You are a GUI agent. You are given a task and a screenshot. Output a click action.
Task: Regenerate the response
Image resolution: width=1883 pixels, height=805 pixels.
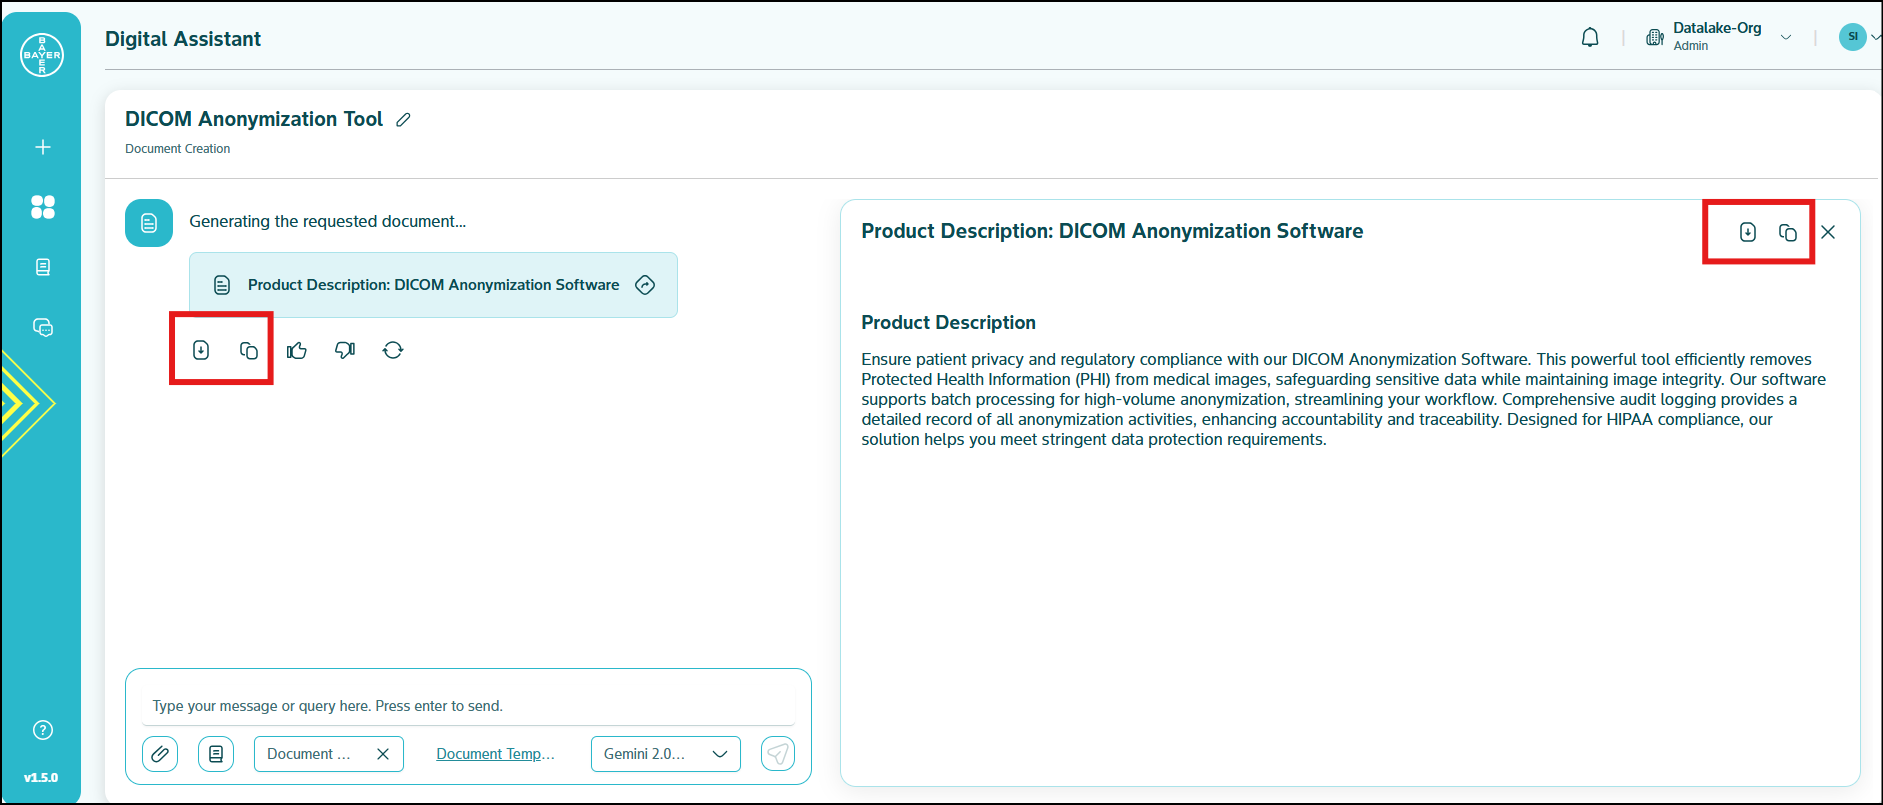tap(393, 350)
